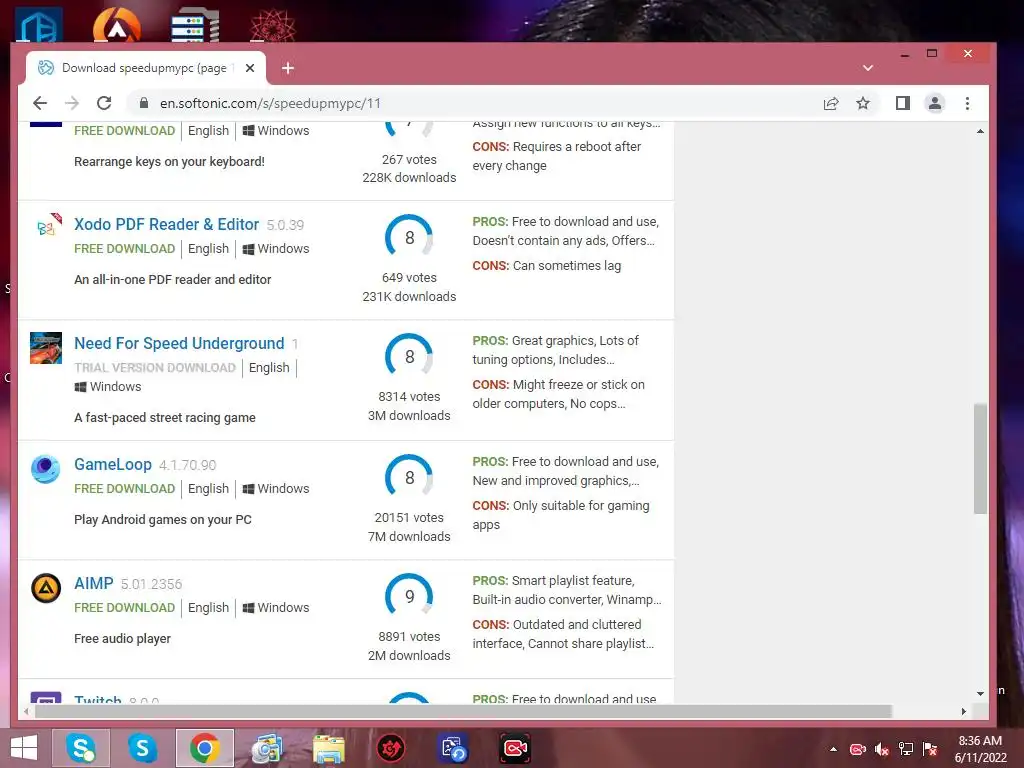Click FREE DOWNLOAD under GameLoop
This screenshot has height=768, width=1024.
[125, 488]
